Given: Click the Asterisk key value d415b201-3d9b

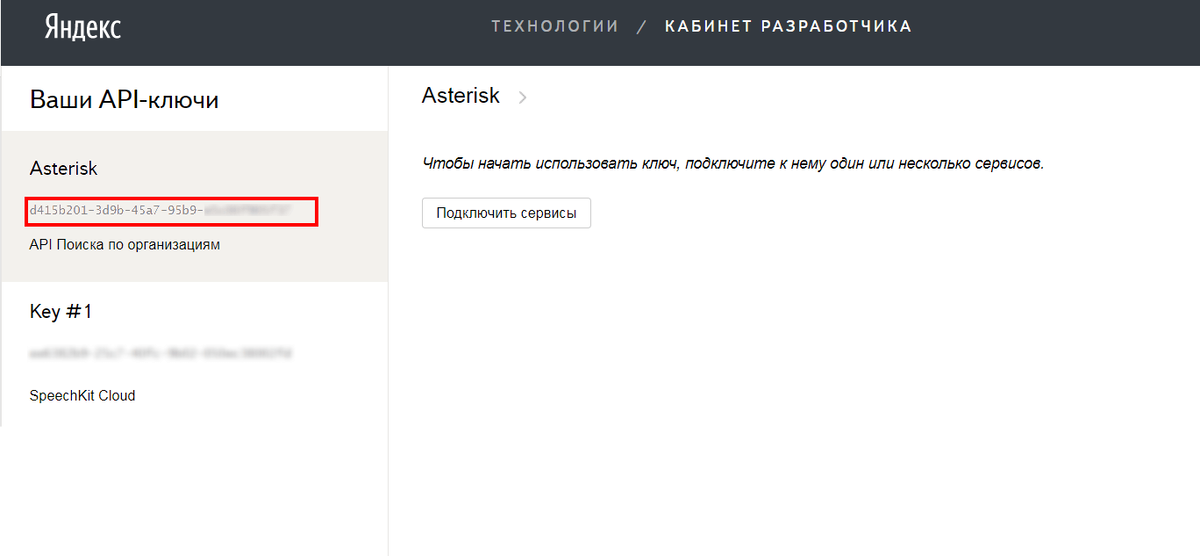Looking at the screenshot, I should (160, 211).
